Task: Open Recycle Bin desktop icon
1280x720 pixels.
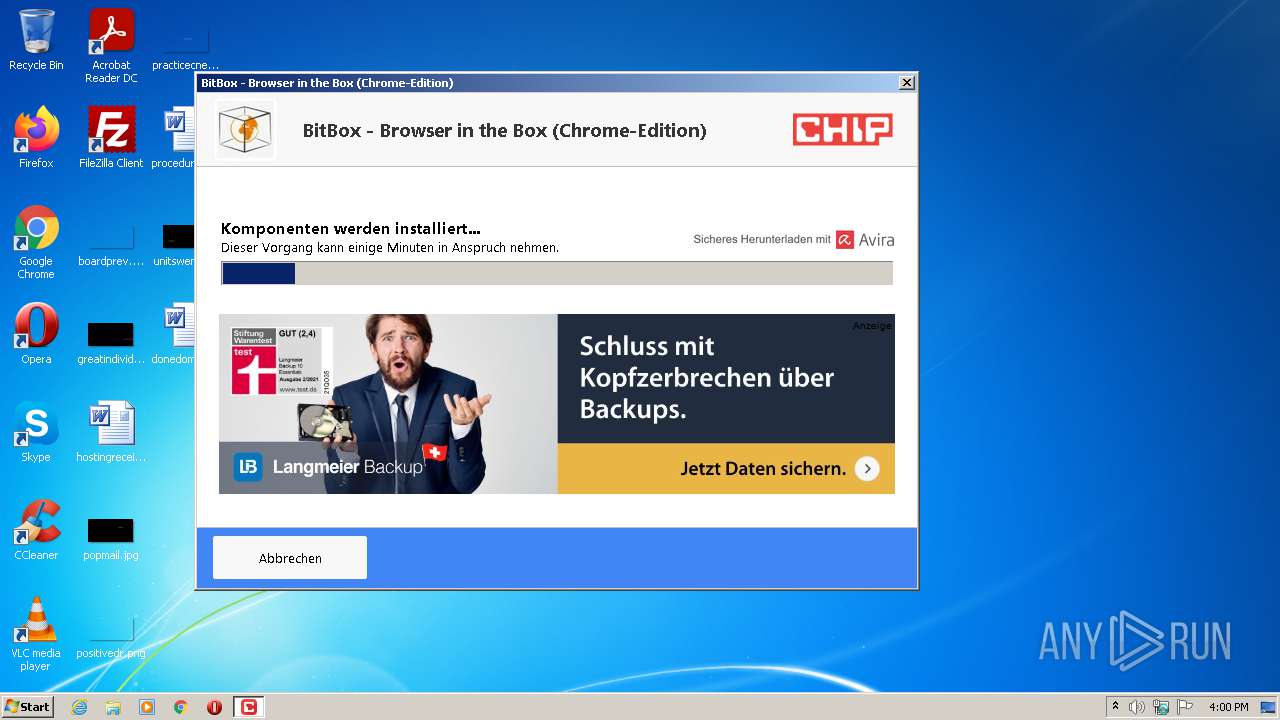Action: pyautogui.click(x=36, y=40)
